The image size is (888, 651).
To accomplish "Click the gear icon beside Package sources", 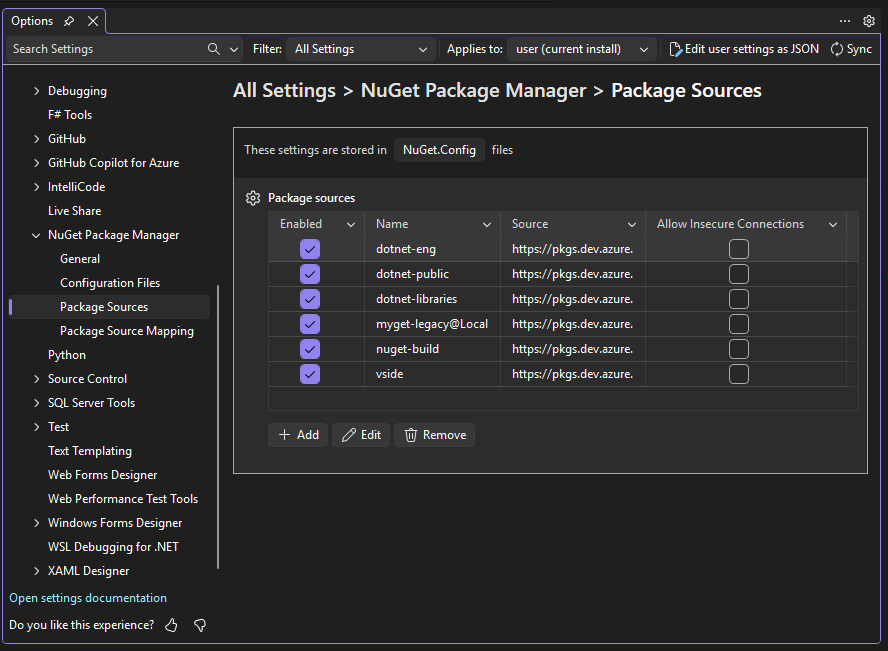I will (x=253, y=197).
